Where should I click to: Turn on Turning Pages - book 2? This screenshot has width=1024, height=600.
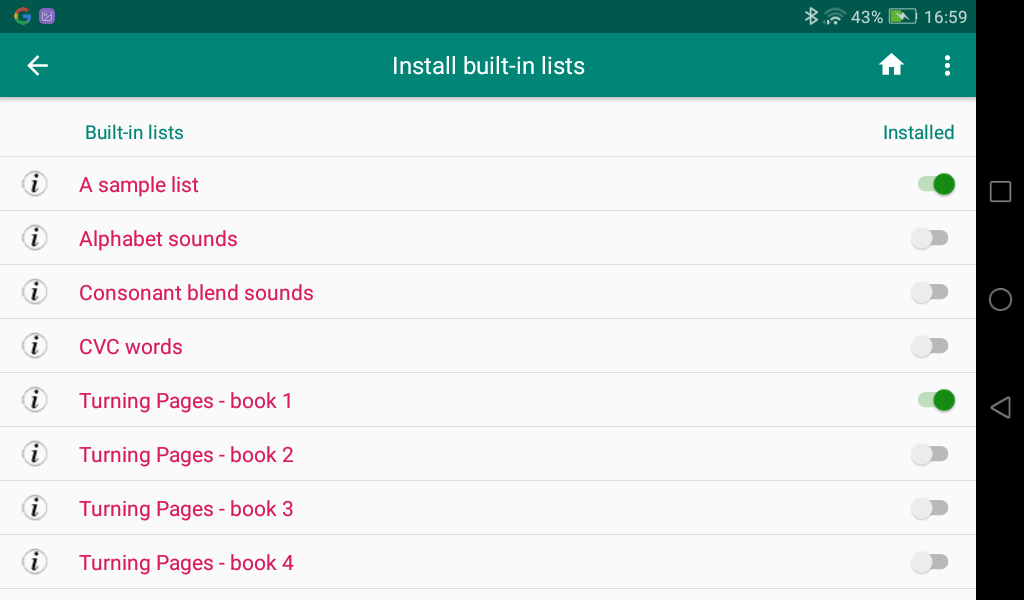930,453
